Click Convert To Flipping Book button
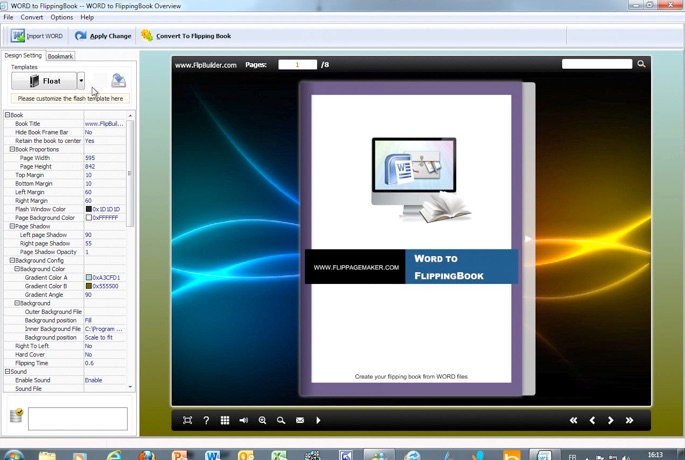 click(186, 36)
